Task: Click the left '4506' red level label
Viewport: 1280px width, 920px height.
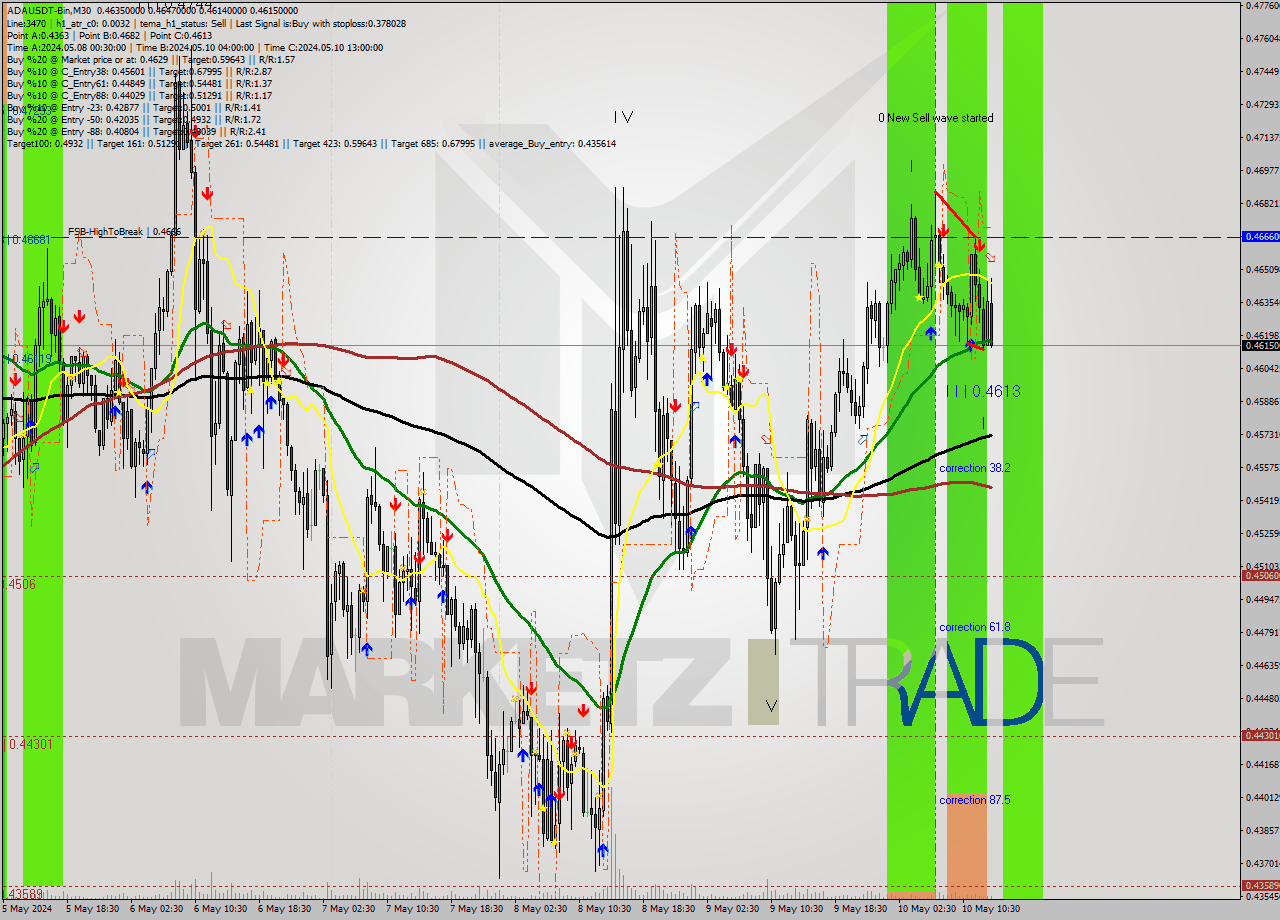Action: [21, 584]
